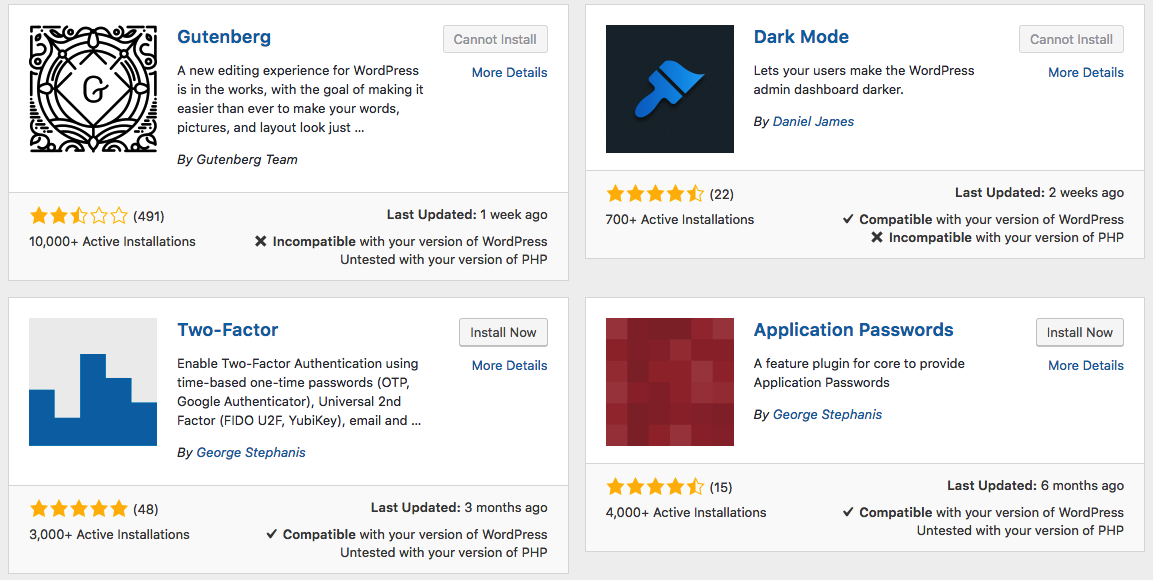
Task: Click '4,000+ Active Installations' text
Action: (x=686, y=512)
